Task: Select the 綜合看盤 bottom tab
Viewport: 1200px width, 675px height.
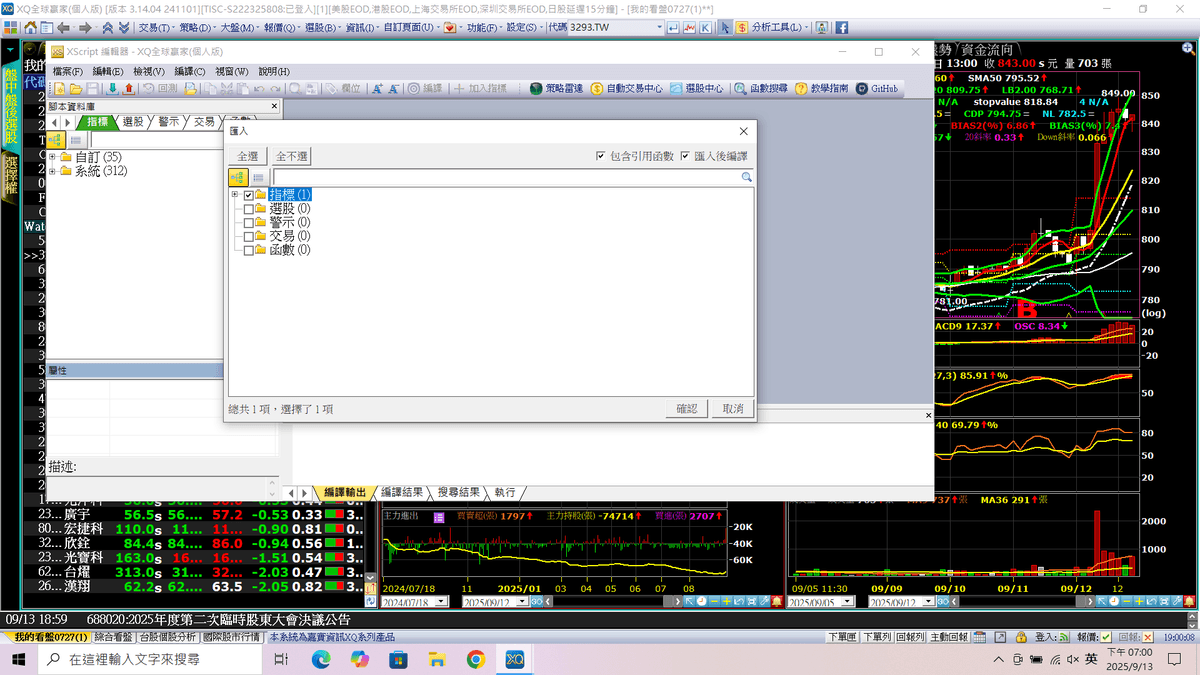Action: (113, 637)
